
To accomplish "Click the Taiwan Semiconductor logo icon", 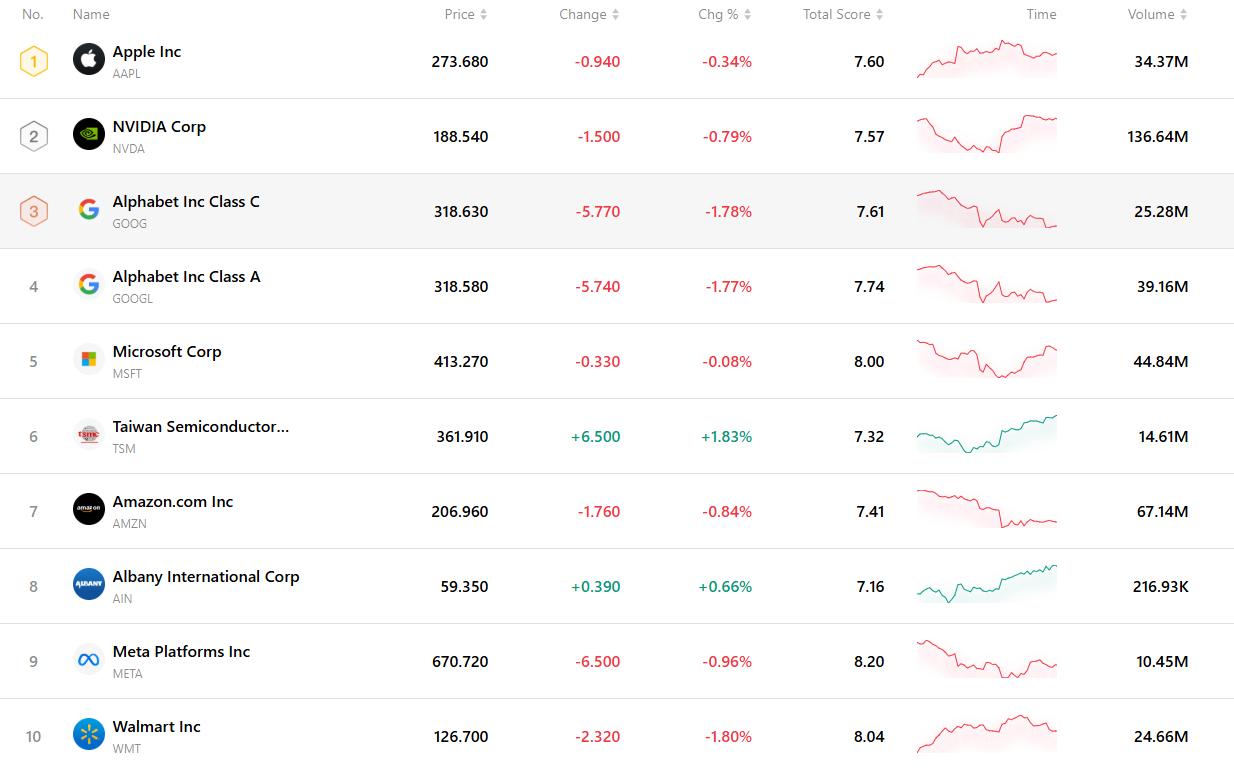I will [x=89, y=434].
